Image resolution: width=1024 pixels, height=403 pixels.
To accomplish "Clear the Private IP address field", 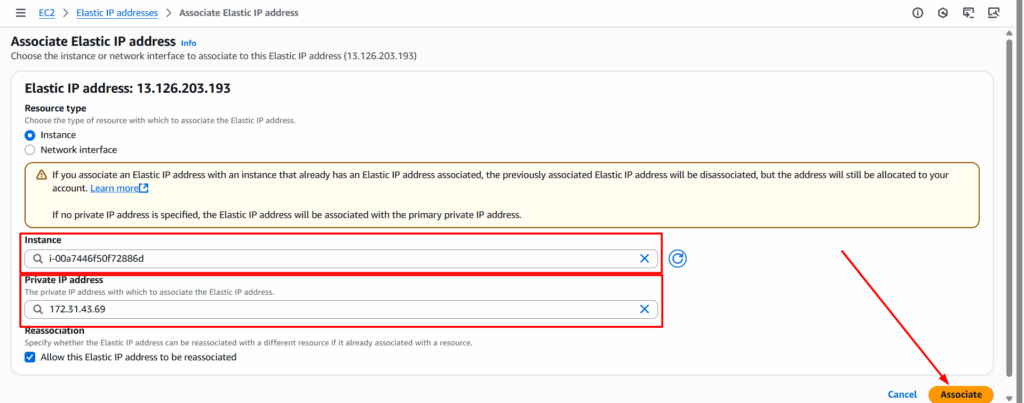I will [644, 309].
